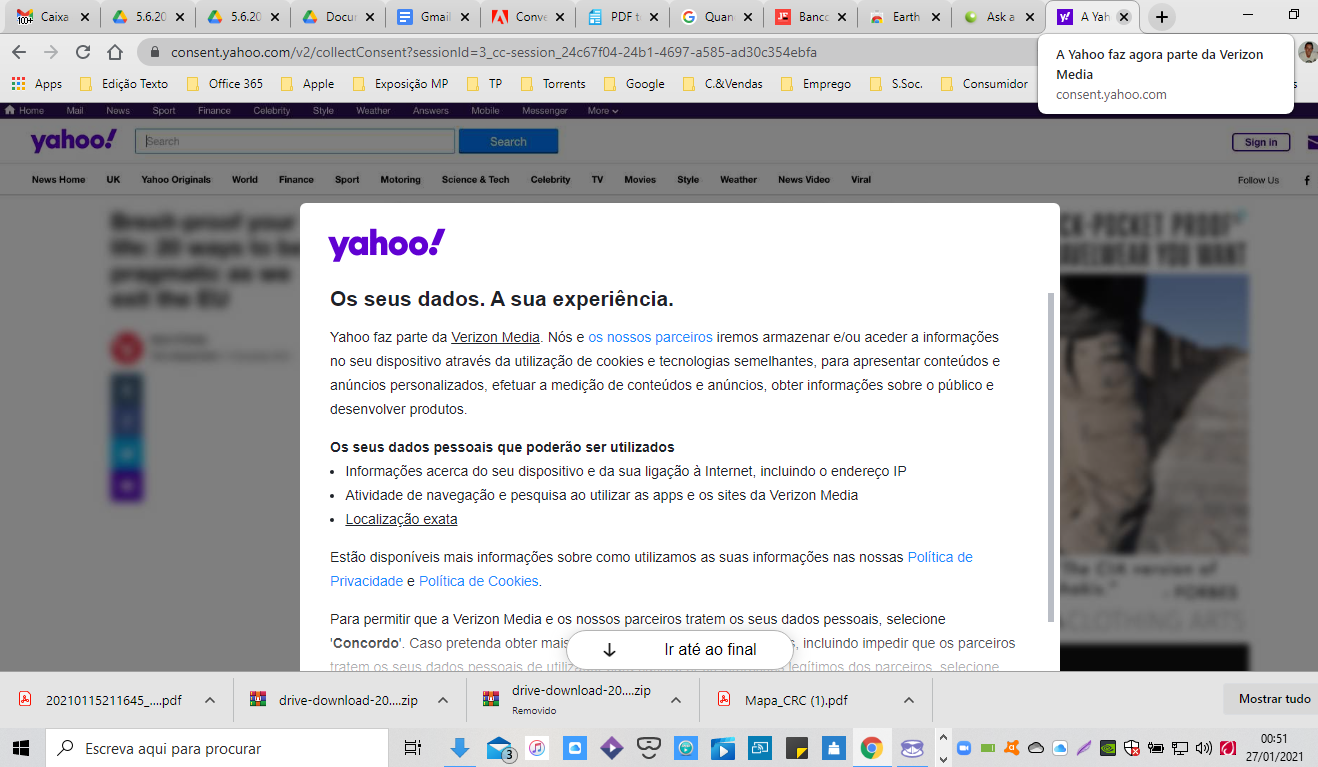Switch to the Gmail docs tab
Image resolution: width=1318 pixels, height=767 pixels.
[x=431, y=17]
